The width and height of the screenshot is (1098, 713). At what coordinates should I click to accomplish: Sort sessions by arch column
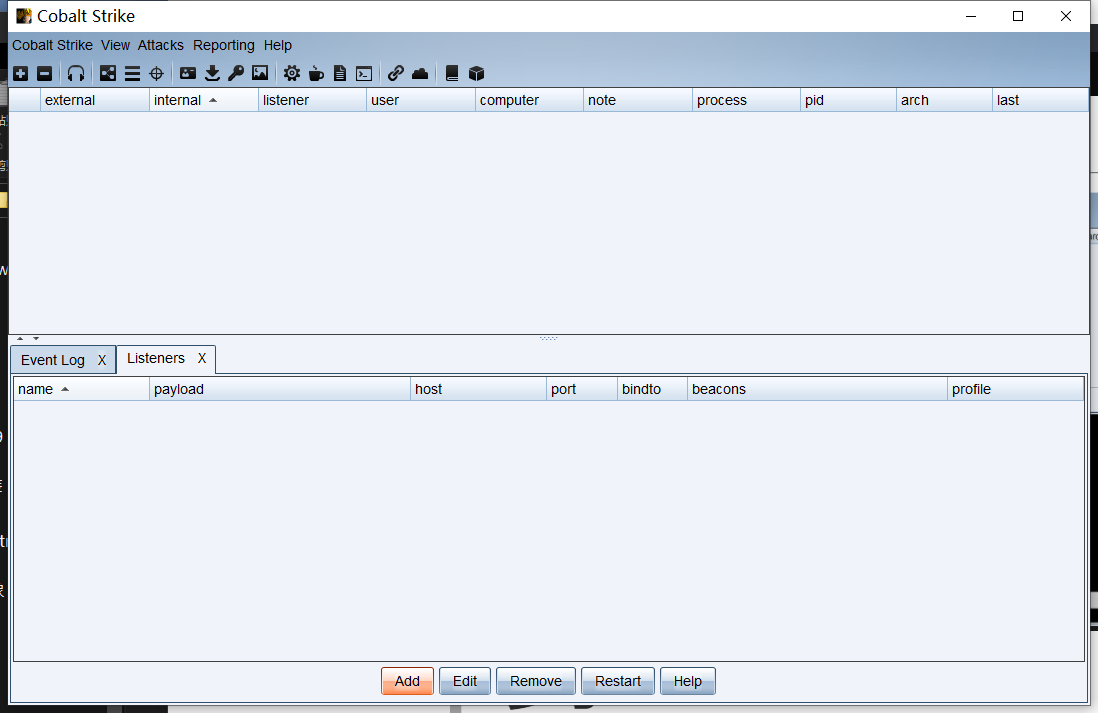(945, 100)
